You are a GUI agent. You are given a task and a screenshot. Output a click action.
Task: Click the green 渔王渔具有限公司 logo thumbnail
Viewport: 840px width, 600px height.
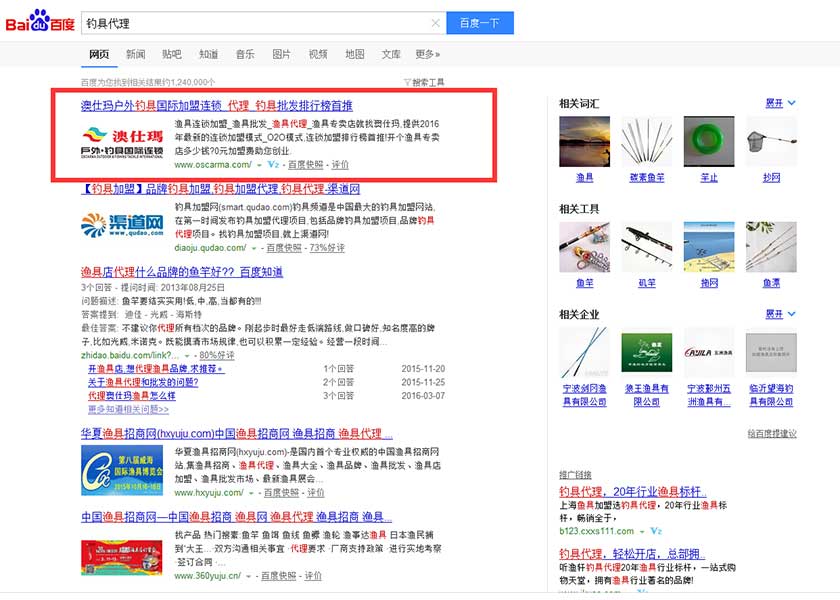pyautogui.click(x=647, y=352)
